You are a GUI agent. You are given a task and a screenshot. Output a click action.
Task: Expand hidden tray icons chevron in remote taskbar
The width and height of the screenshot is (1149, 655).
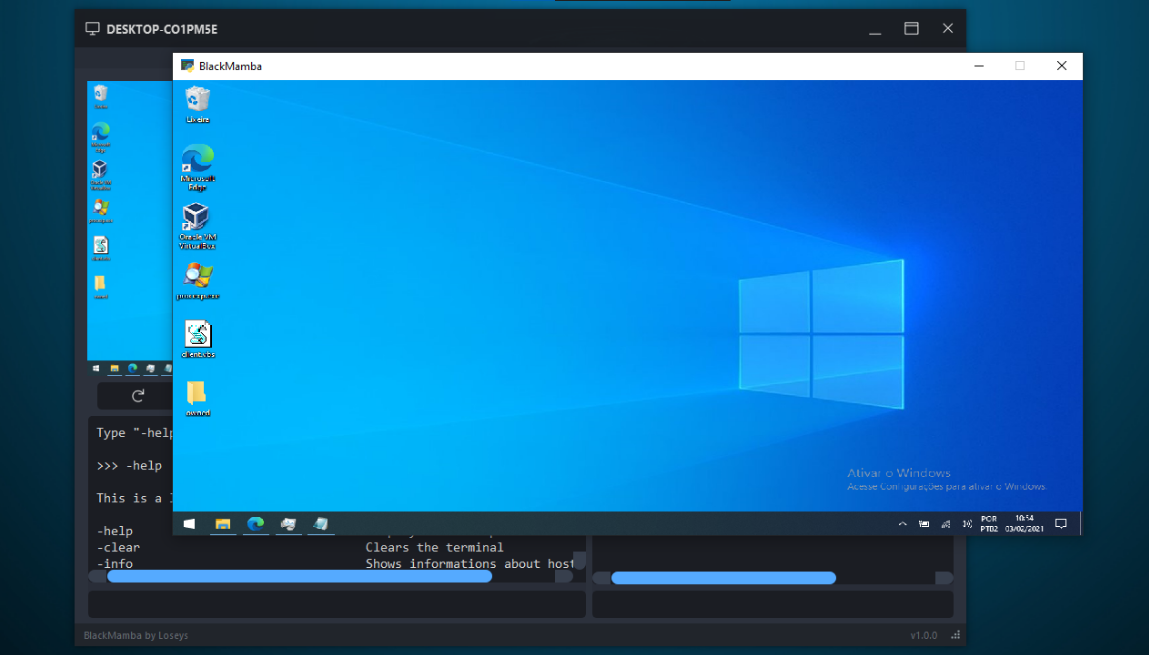(903, 524)
